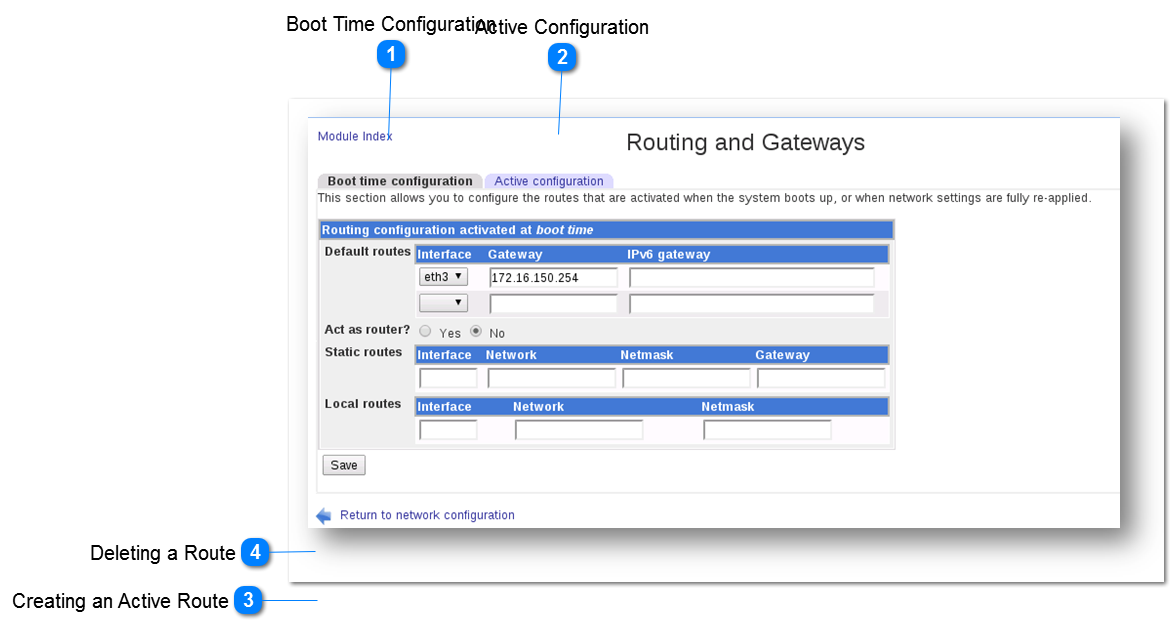The height and width of the screenshot is (628, 1172).
Task: Open the Module Index link
Action: click(354, 136)
